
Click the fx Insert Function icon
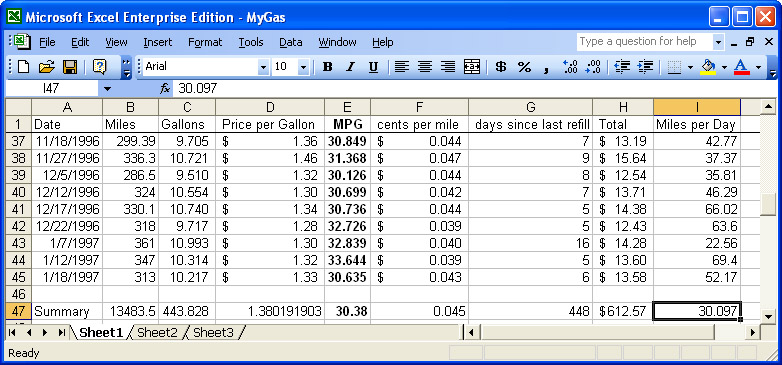pyautogui.click(x=165, y=89)
